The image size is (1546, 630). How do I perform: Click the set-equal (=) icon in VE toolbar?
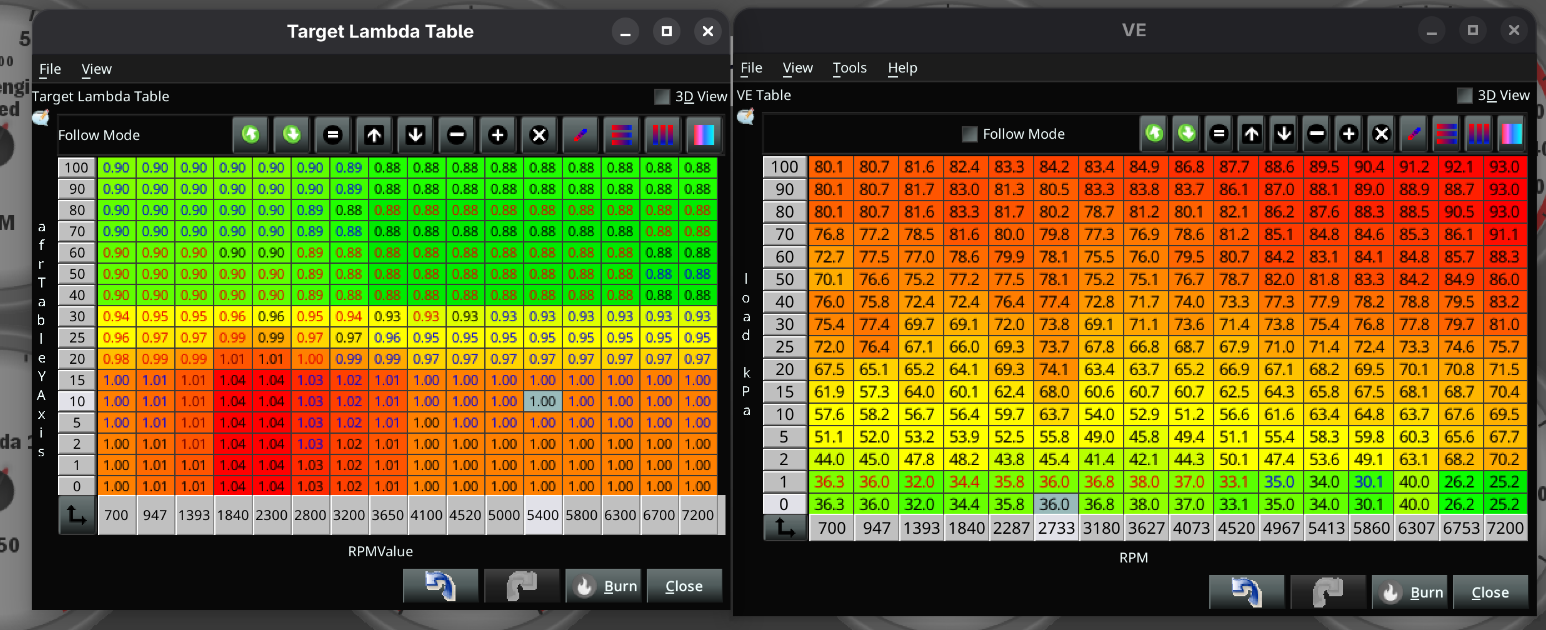click(1218, 133)
